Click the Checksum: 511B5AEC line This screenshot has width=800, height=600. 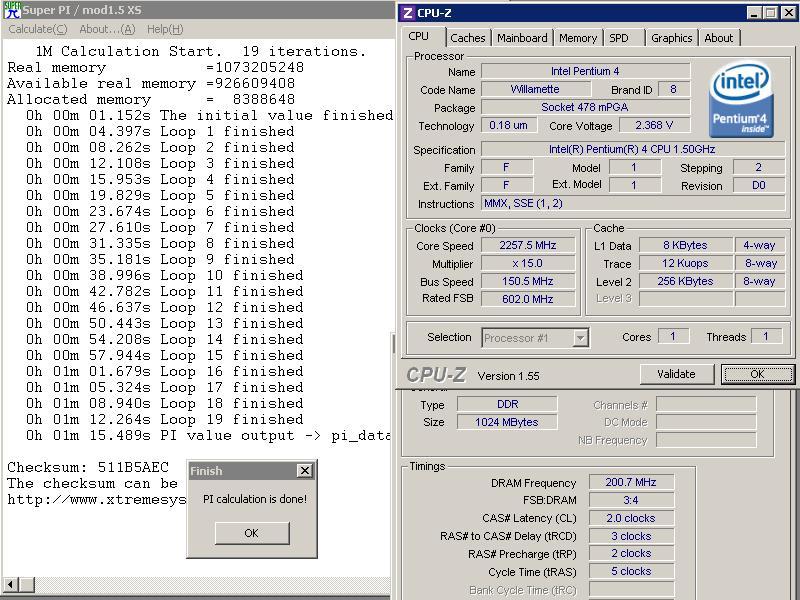[88, 467]
